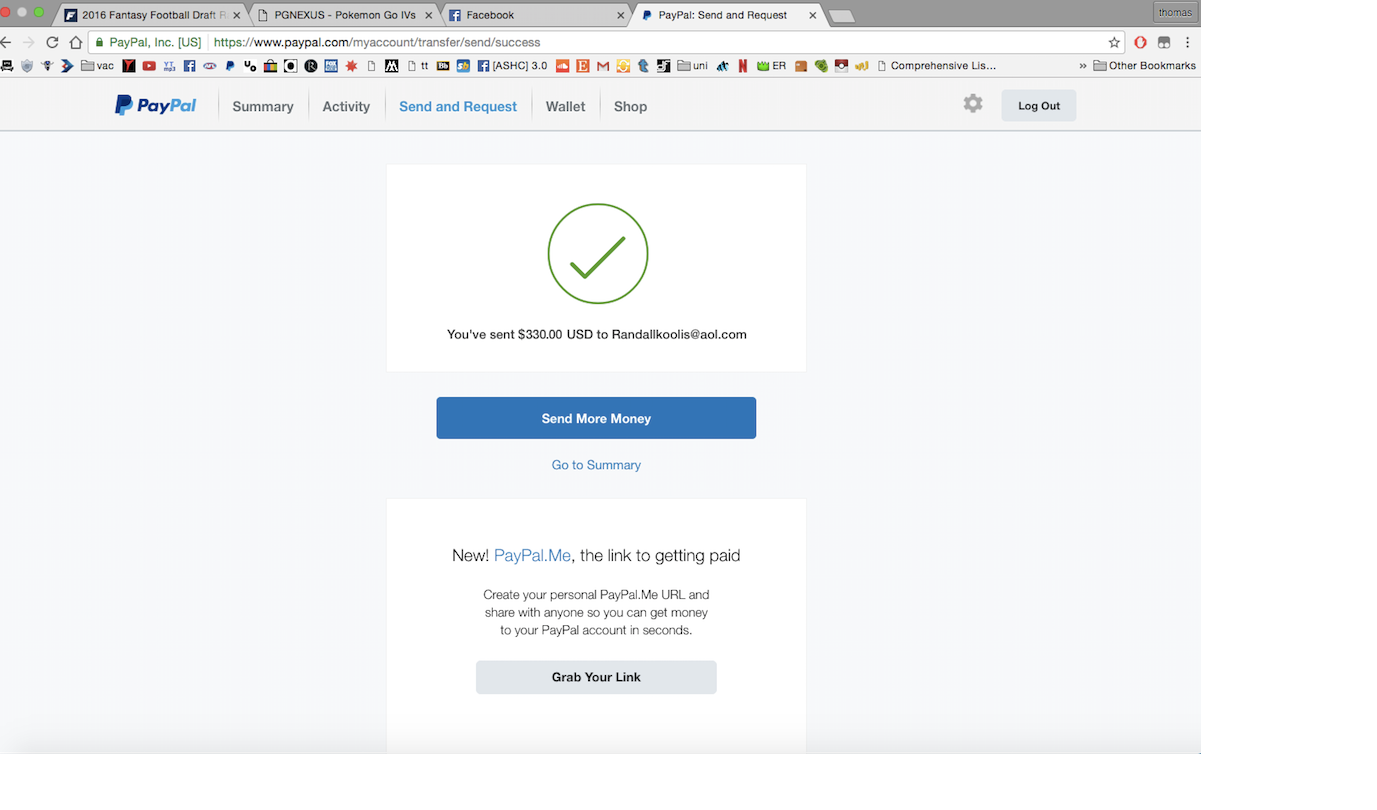Expand the uni bookmarks folder
The width and height of the screenshot is (1377, 810).
(692, 66)
